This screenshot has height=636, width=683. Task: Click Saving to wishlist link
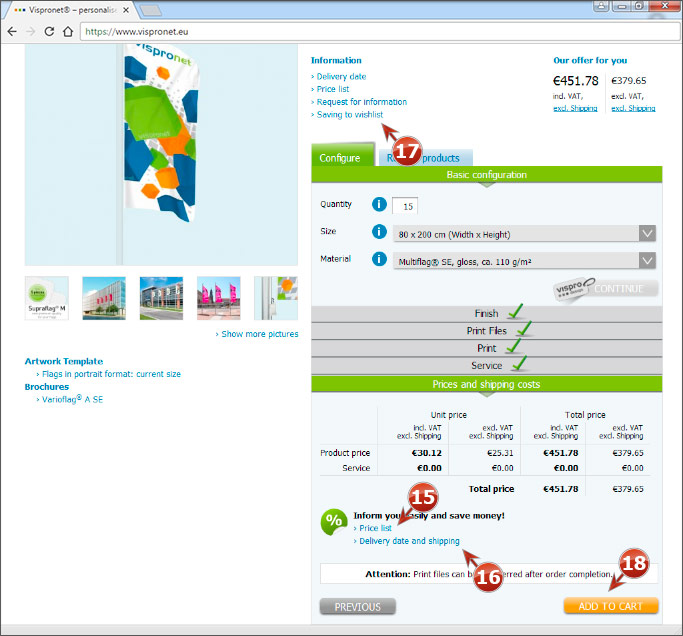(350, 115)
